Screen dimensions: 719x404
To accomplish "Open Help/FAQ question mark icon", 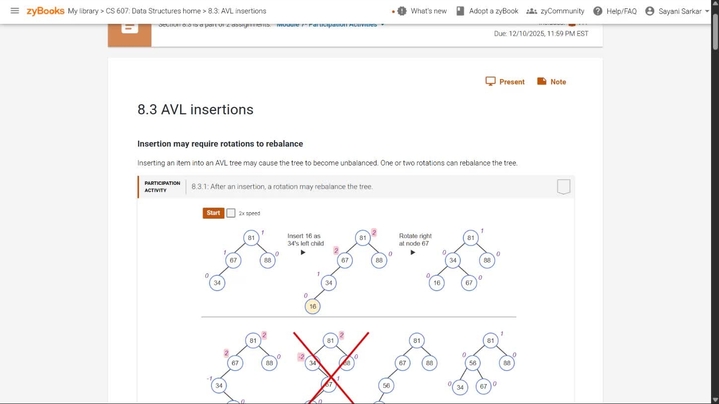I will click(597, 11).
